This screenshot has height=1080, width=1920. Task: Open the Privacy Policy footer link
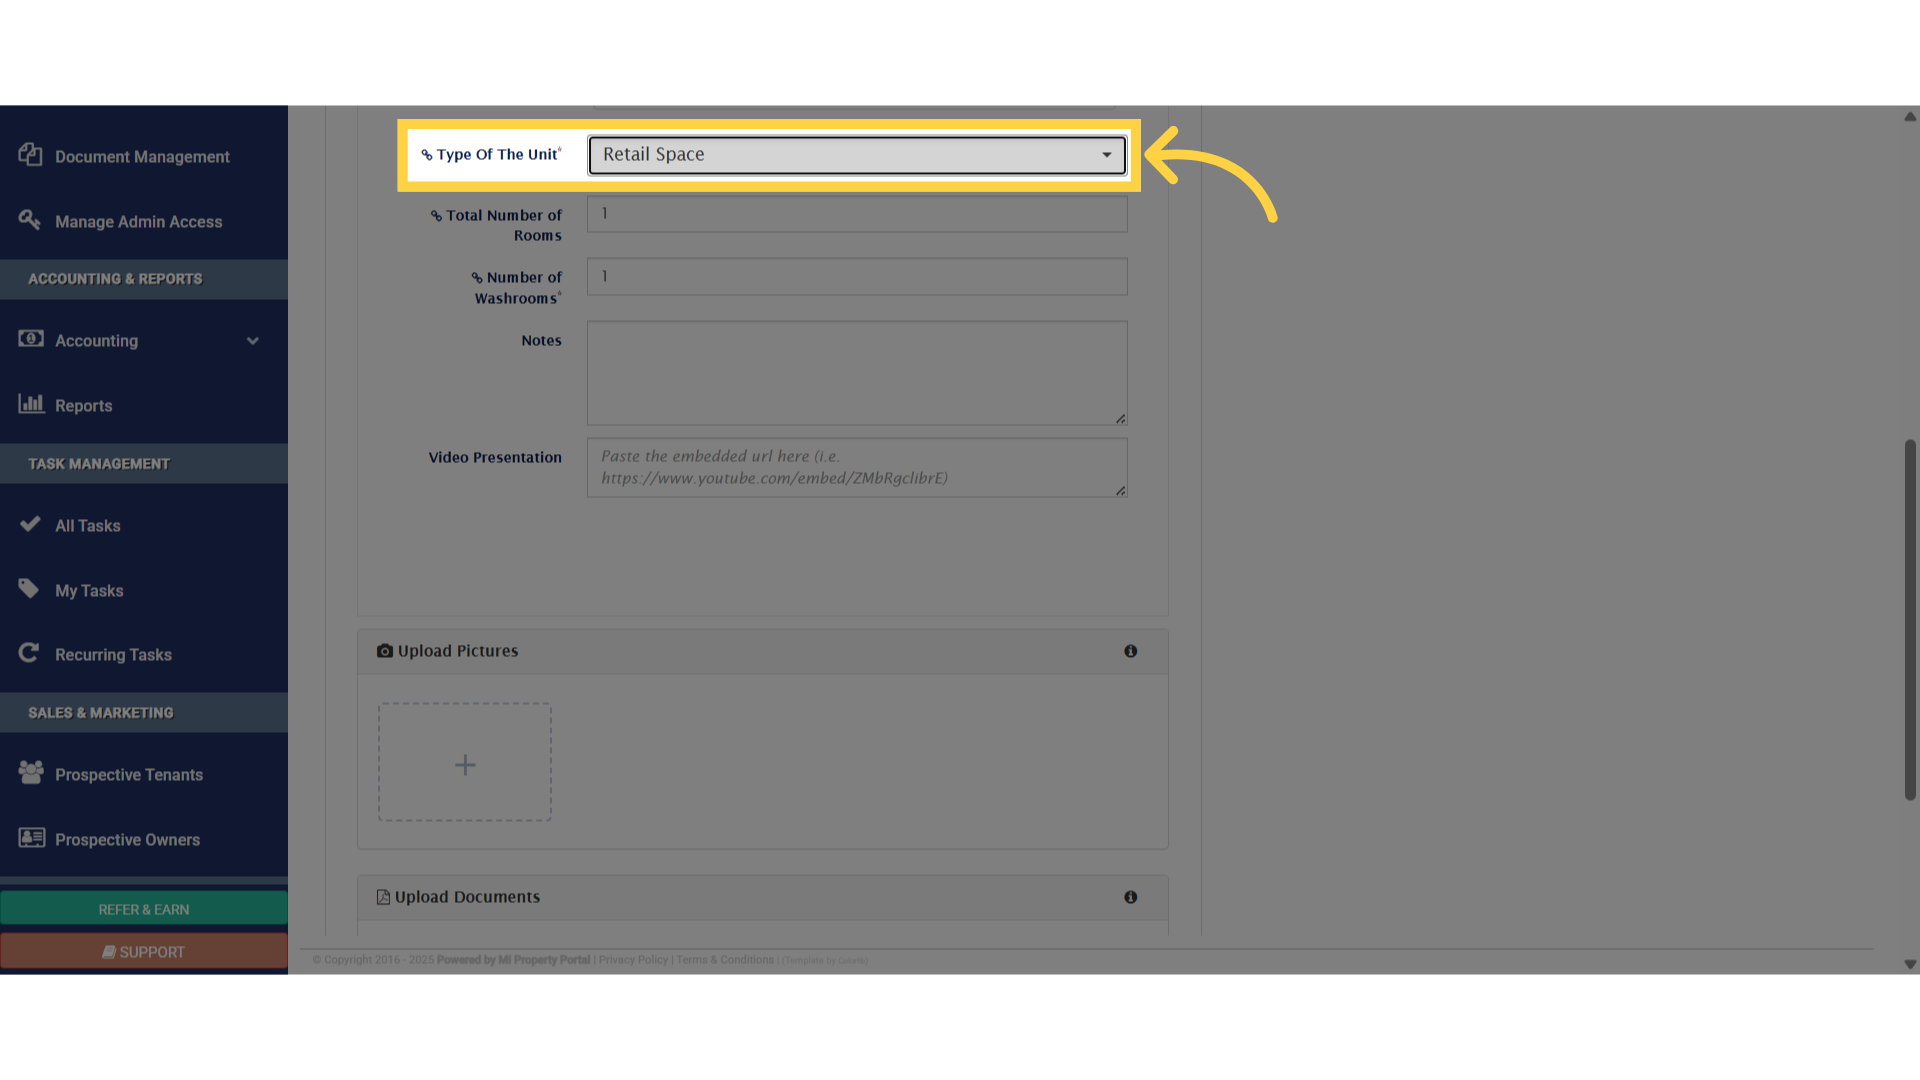pos(633,960)
